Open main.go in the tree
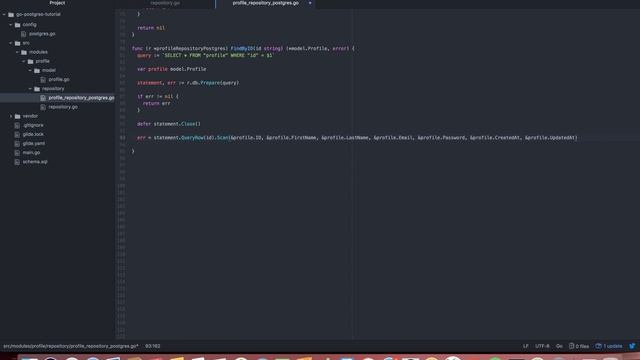Viewport: 640px width, 360px height. [31, 153]
